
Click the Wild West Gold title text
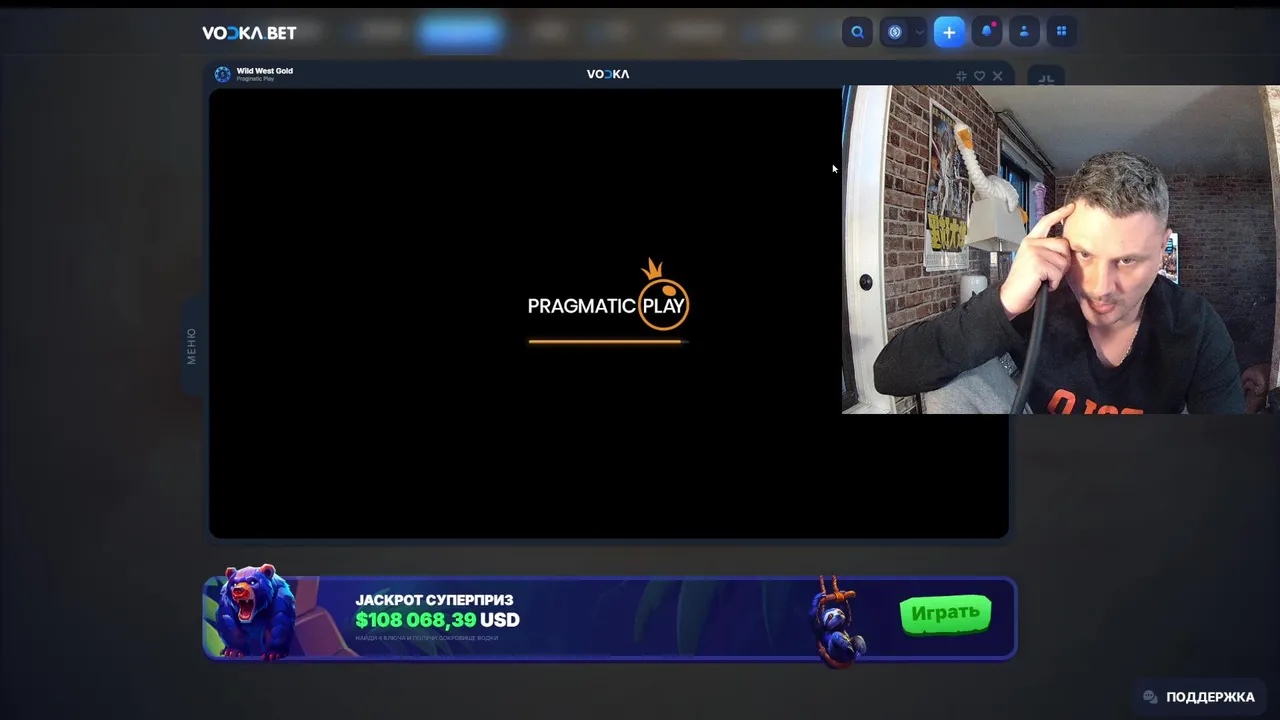click(x=264, y=71)
